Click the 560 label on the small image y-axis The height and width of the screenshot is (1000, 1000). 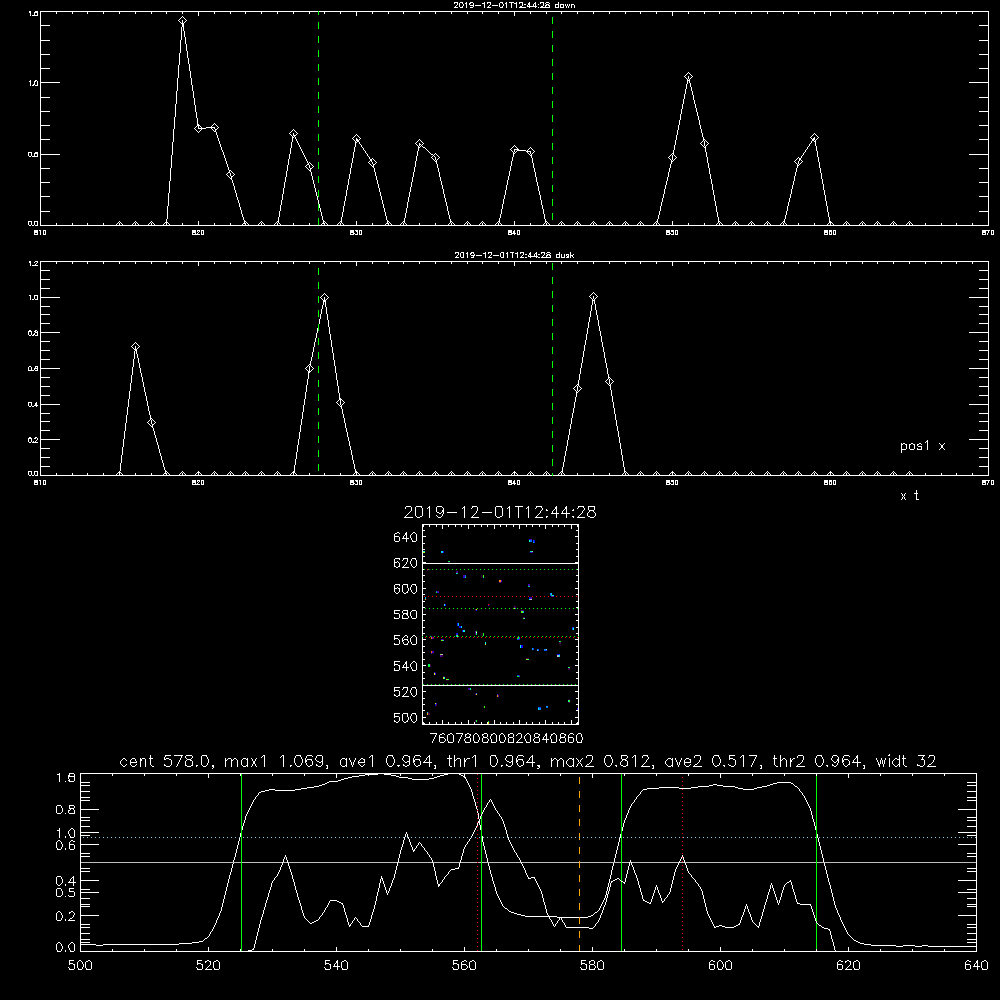(x=406, y=640)
